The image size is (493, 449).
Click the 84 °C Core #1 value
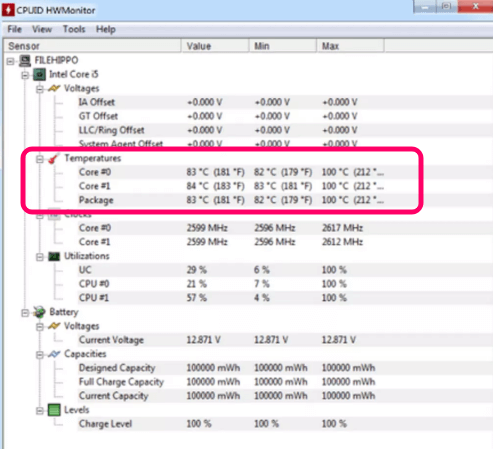216,186
